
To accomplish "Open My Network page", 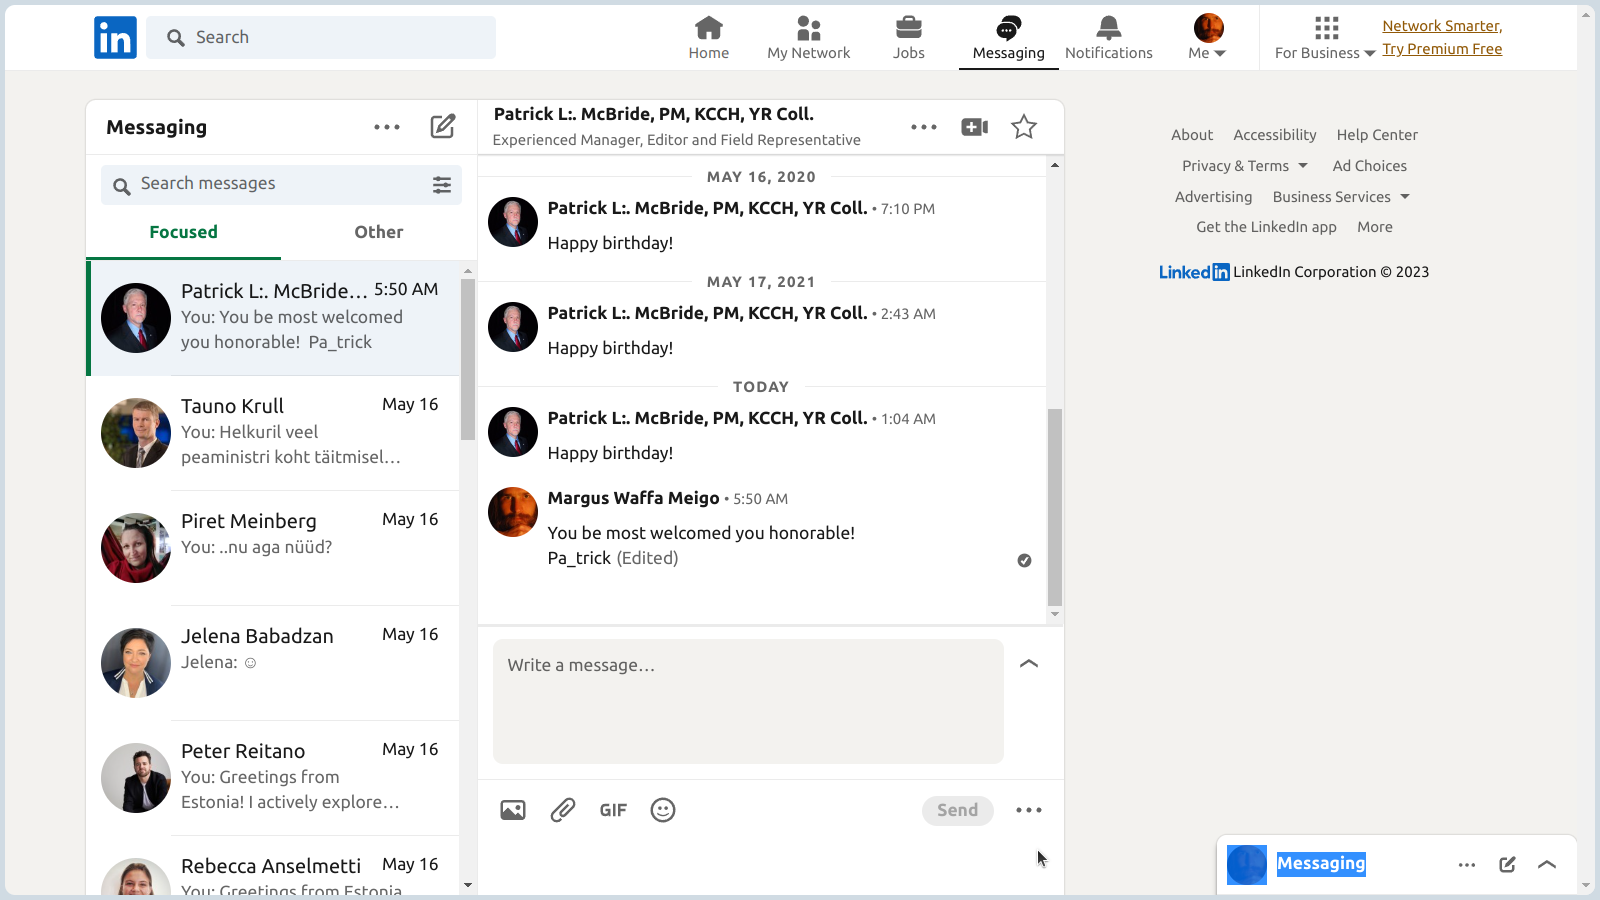I will point(808,38).
